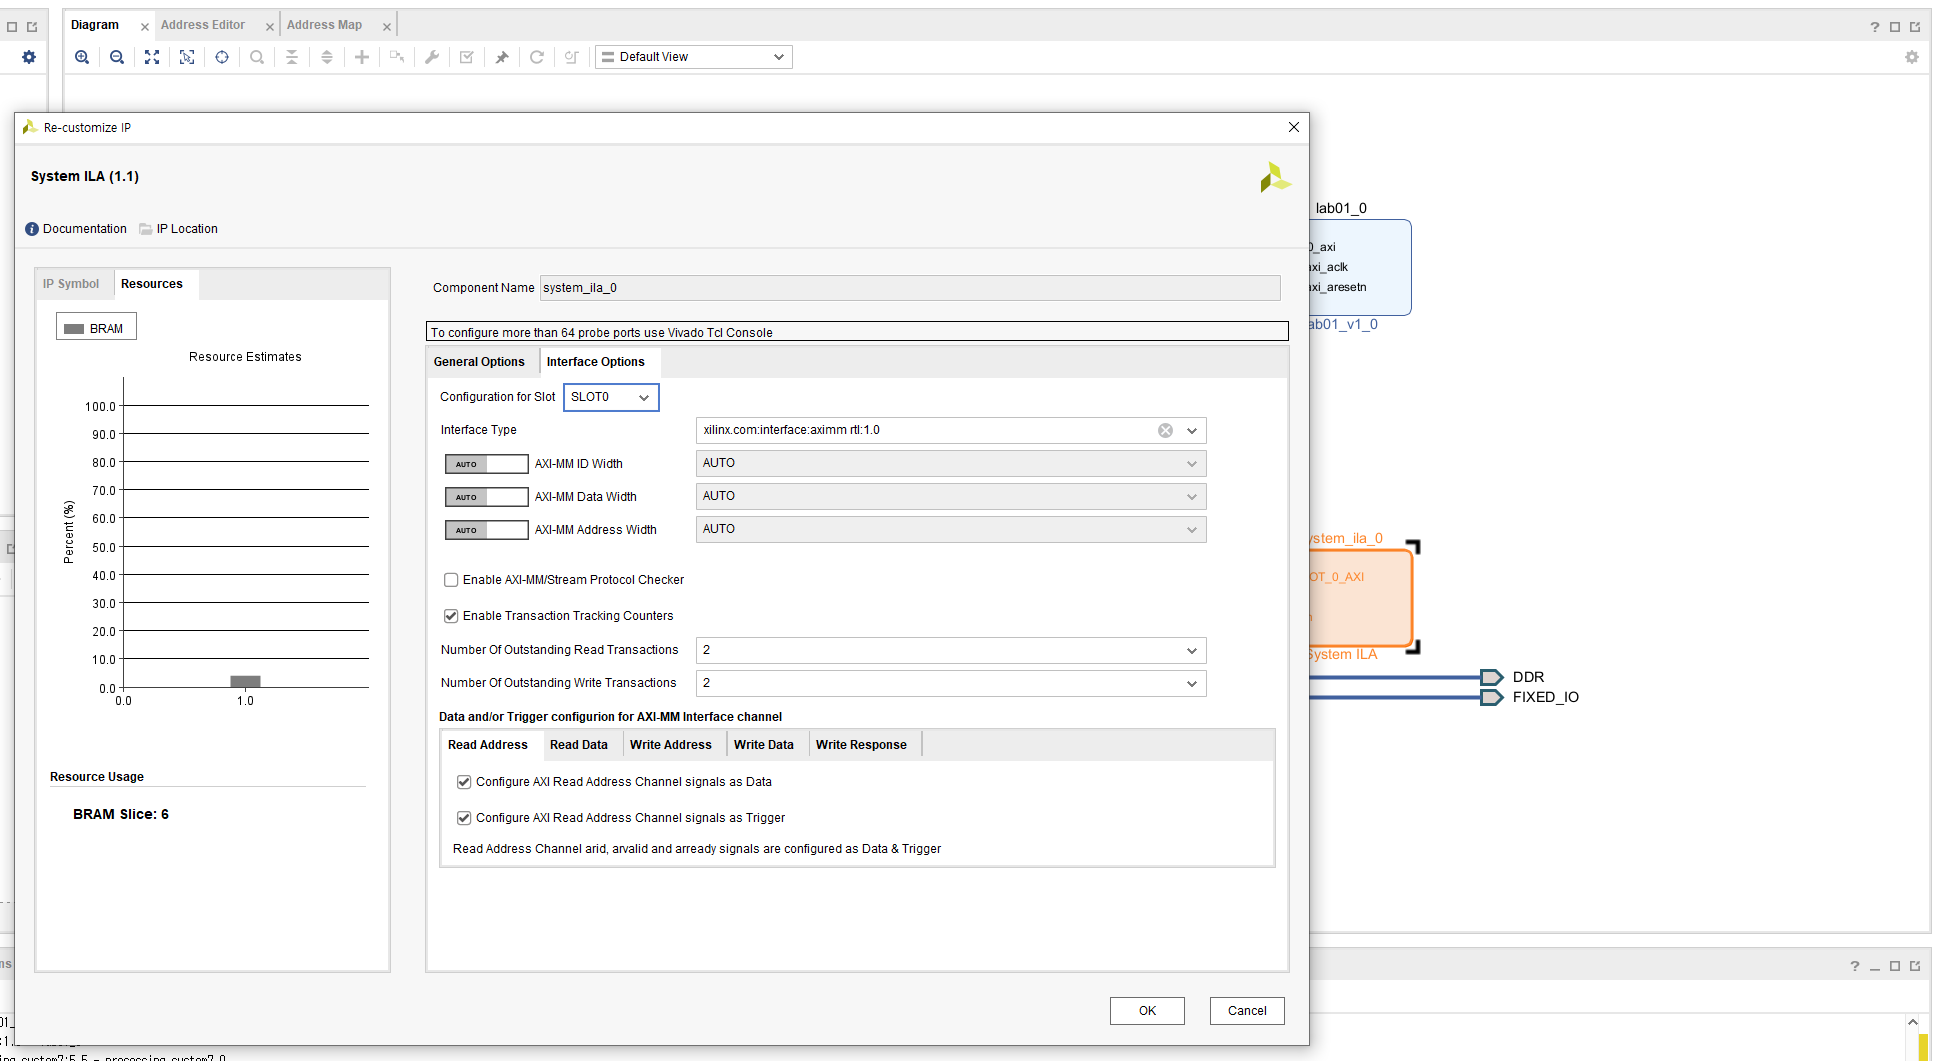The image size is (1940, 1061).
Task: Click OK to apply IP customization
Action: pos(1147,1011)
